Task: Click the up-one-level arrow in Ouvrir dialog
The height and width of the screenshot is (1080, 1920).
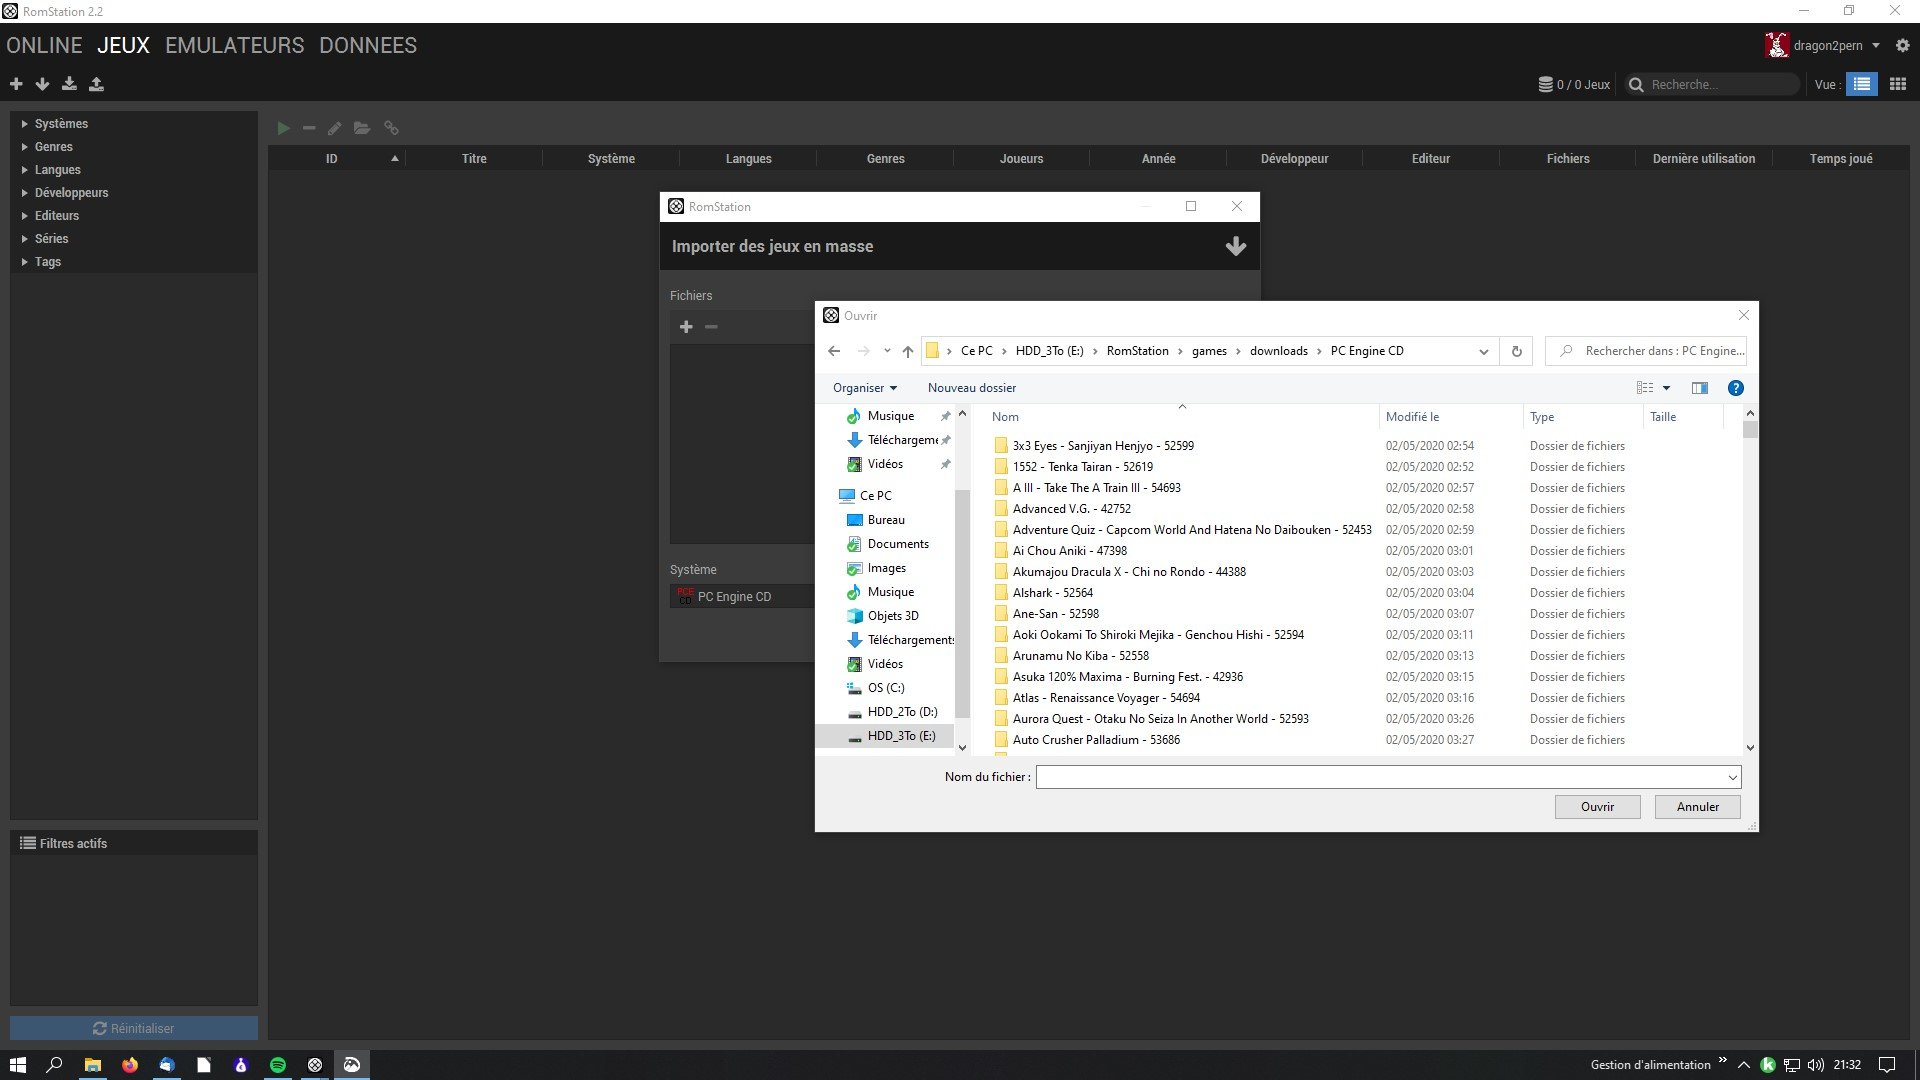Action: point(907,351)
